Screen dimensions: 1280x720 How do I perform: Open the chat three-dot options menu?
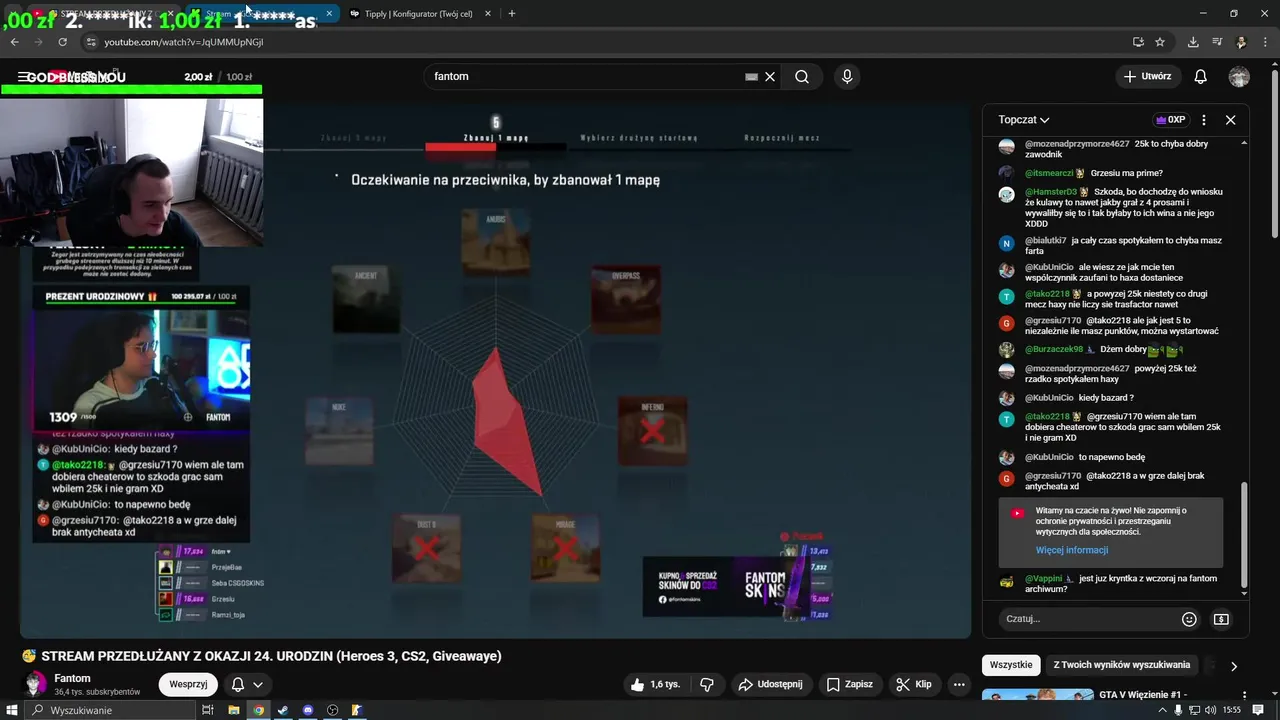pyautogui.click(x=1204, y=120)
